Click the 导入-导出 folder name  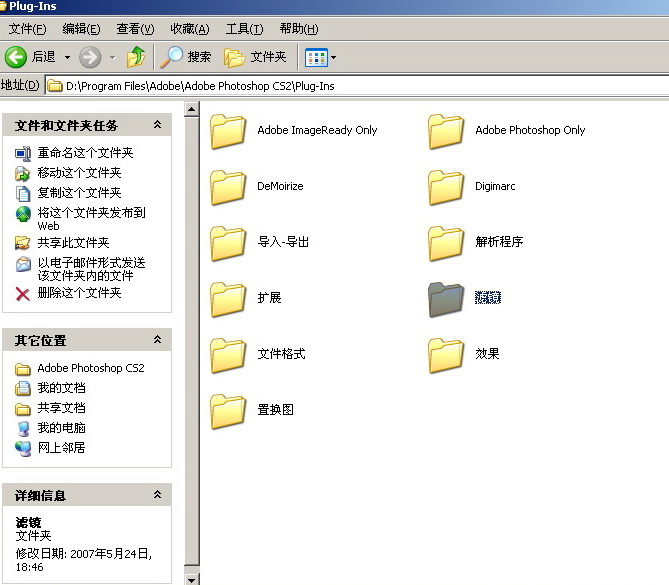click(x=283, y=242)
